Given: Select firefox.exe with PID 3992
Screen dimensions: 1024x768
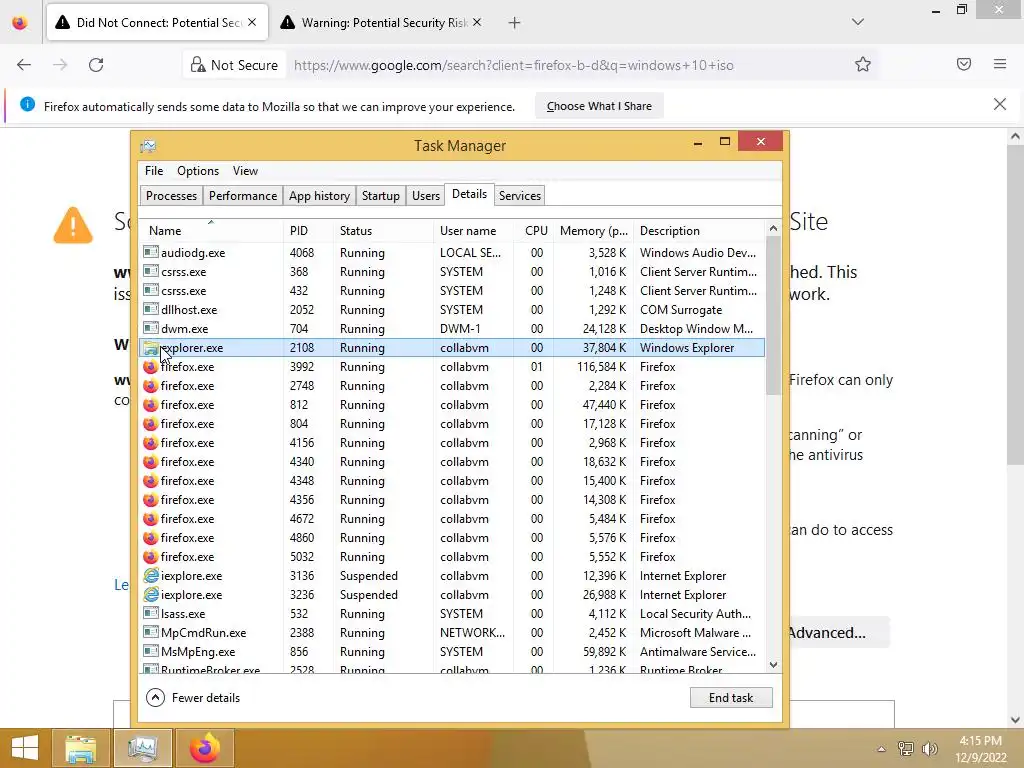Looking at the screenshot, I should [x=452, y=366].
